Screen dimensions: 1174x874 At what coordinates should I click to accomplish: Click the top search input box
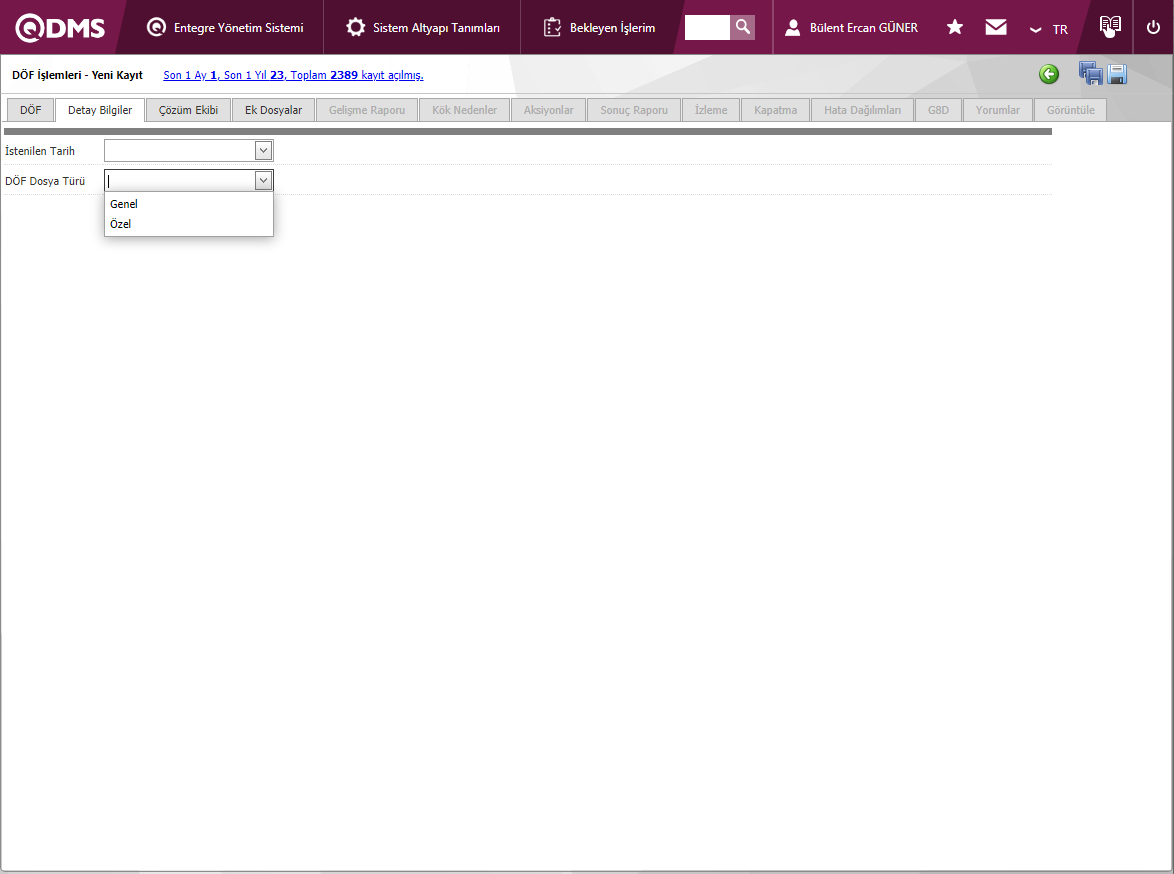click(x=707, y=27)
